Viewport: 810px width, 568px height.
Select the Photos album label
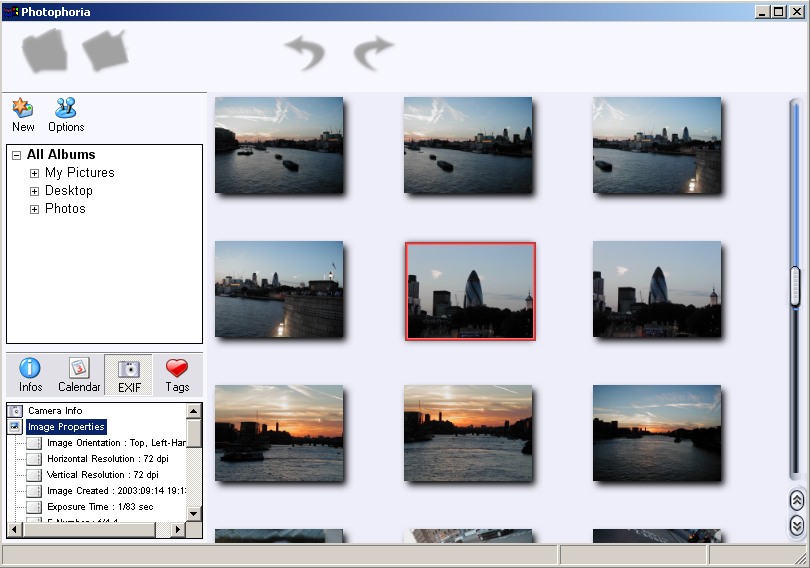(x=65, y=209)
